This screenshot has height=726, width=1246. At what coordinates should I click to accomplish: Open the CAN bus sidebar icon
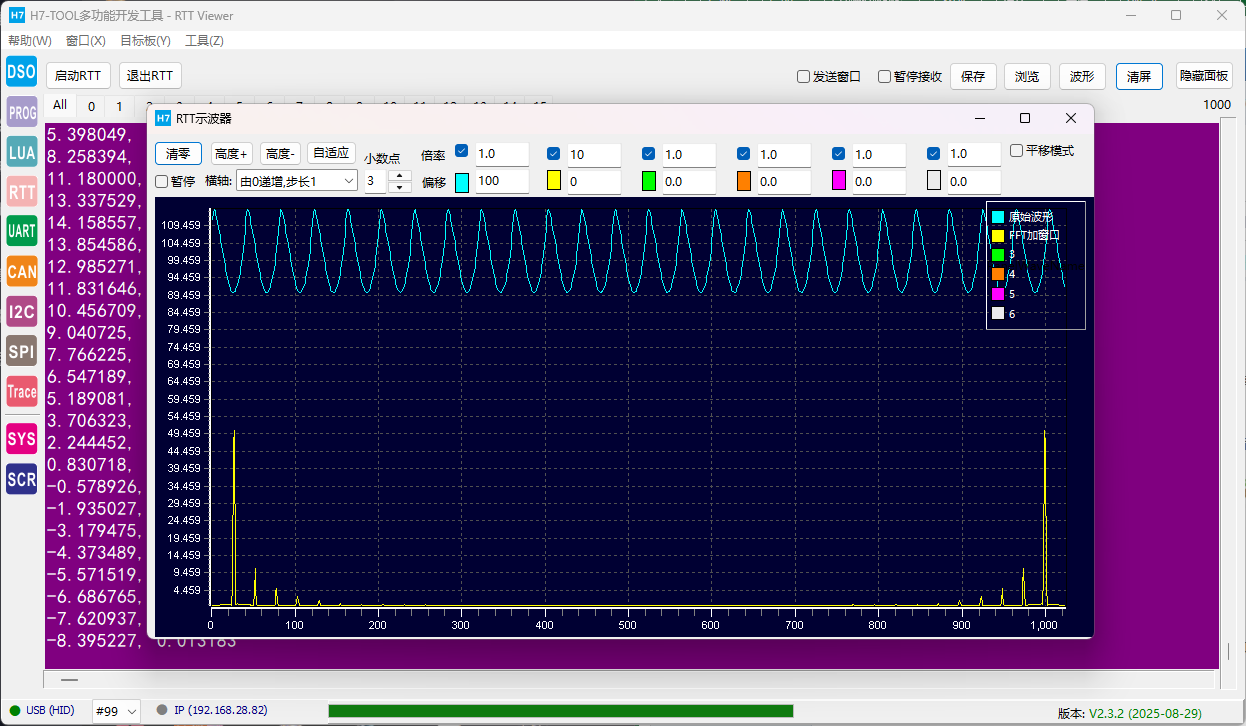21,271
